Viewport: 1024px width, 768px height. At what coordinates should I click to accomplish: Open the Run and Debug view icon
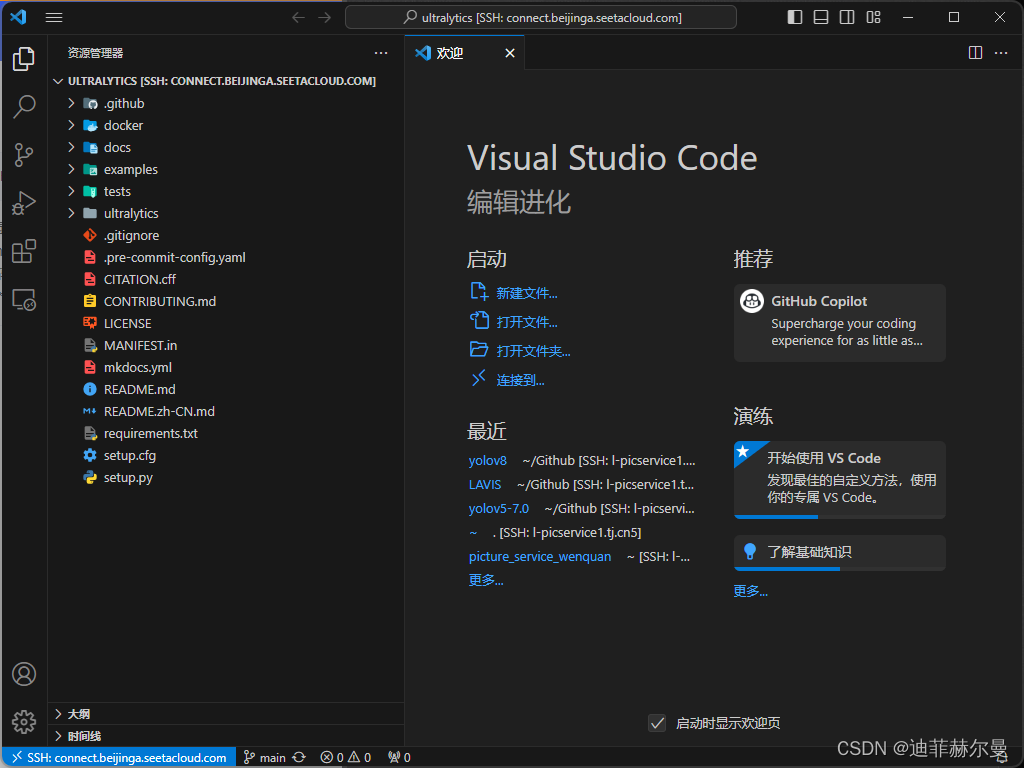[24, 203]
